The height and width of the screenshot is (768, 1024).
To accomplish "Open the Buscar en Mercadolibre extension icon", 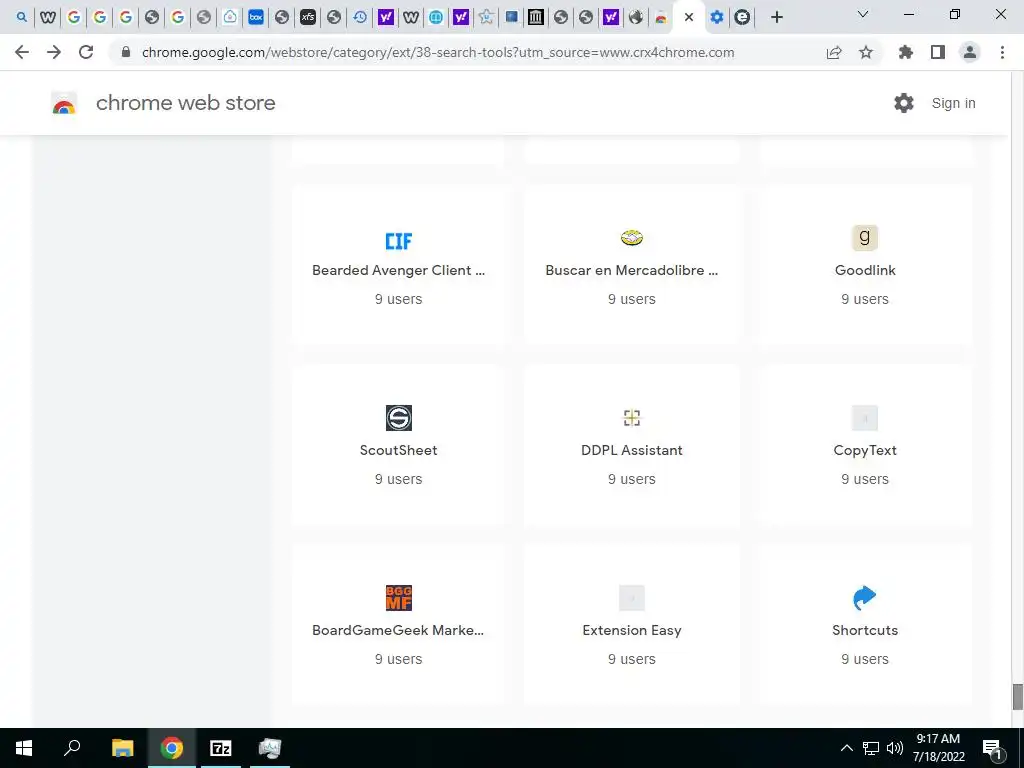I will [x=632, y=238].
